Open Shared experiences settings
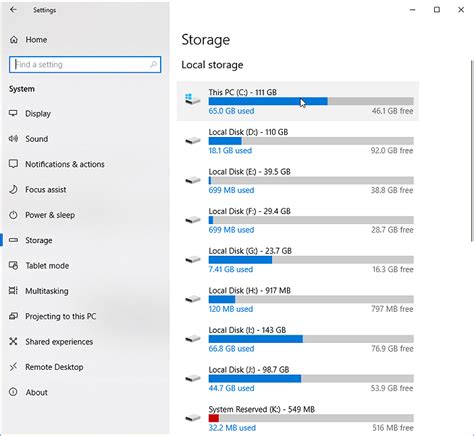474x436 pixels. click(x=59, y=342)
